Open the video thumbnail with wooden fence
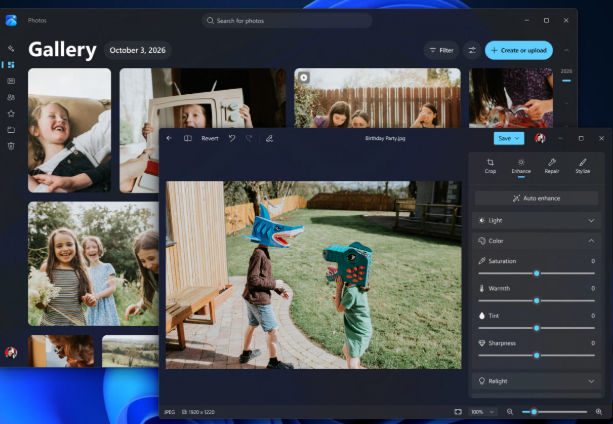 tap(377, 98)
